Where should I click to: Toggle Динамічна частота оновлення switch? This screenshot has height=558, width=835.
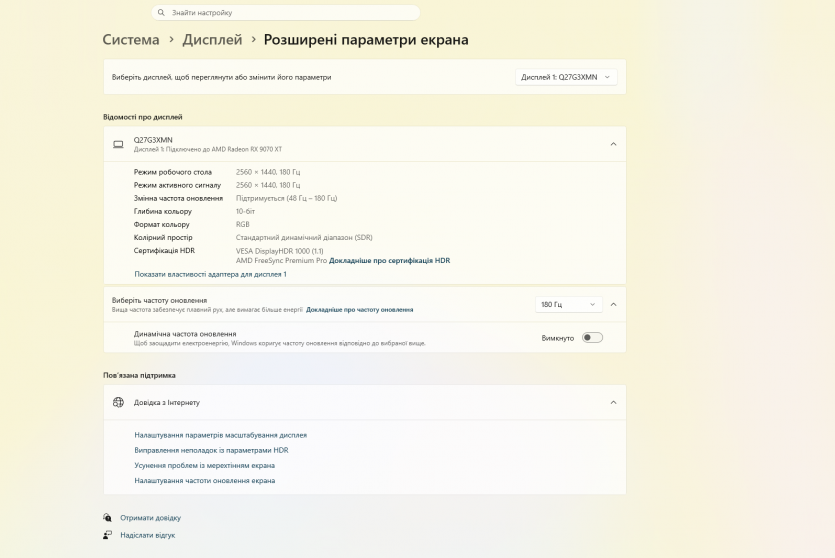(592, 338)
